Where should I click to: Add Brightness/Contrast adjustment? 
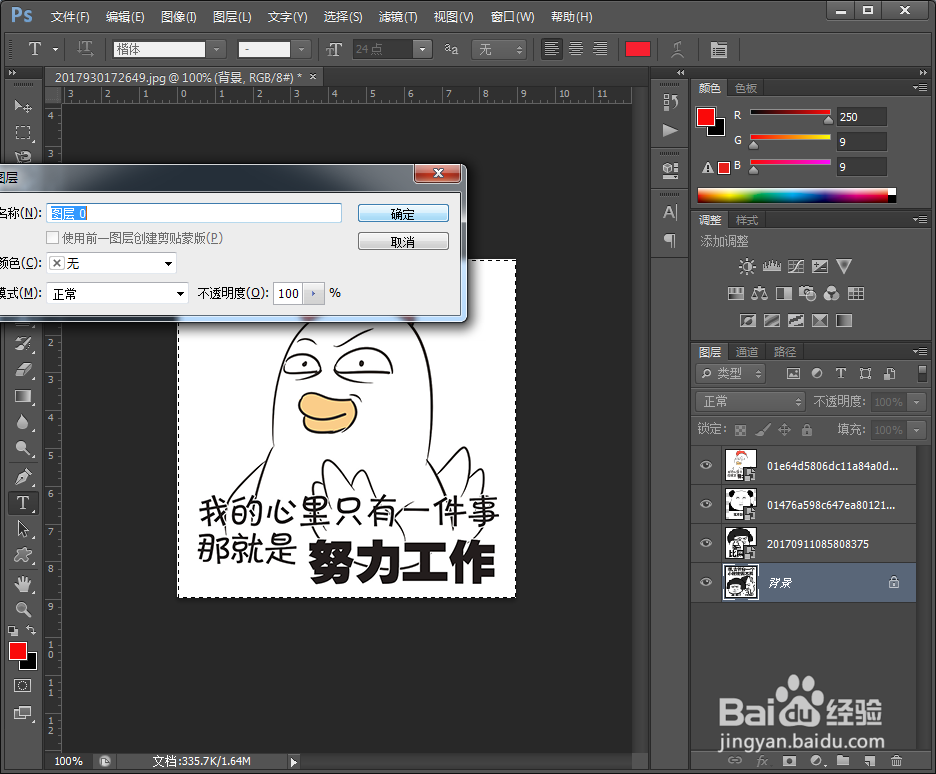(747, 266)
